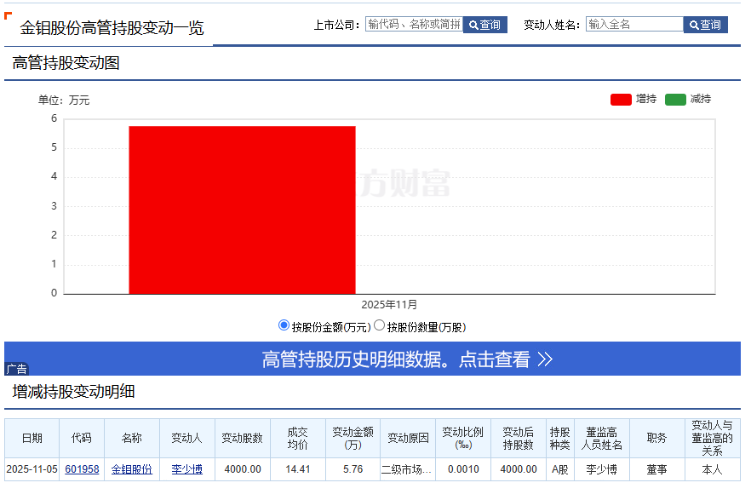Viewport: 751px width, 500px height.
Task: Click the 高管持股变动图 section heading
Action: pos(66,63)
